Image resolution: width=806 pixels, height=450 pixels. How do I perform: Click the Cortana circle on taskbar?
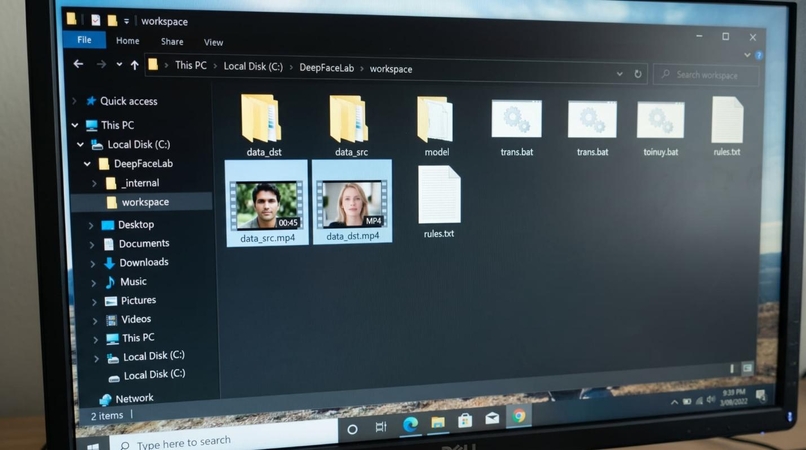click(x=352, y=429)
